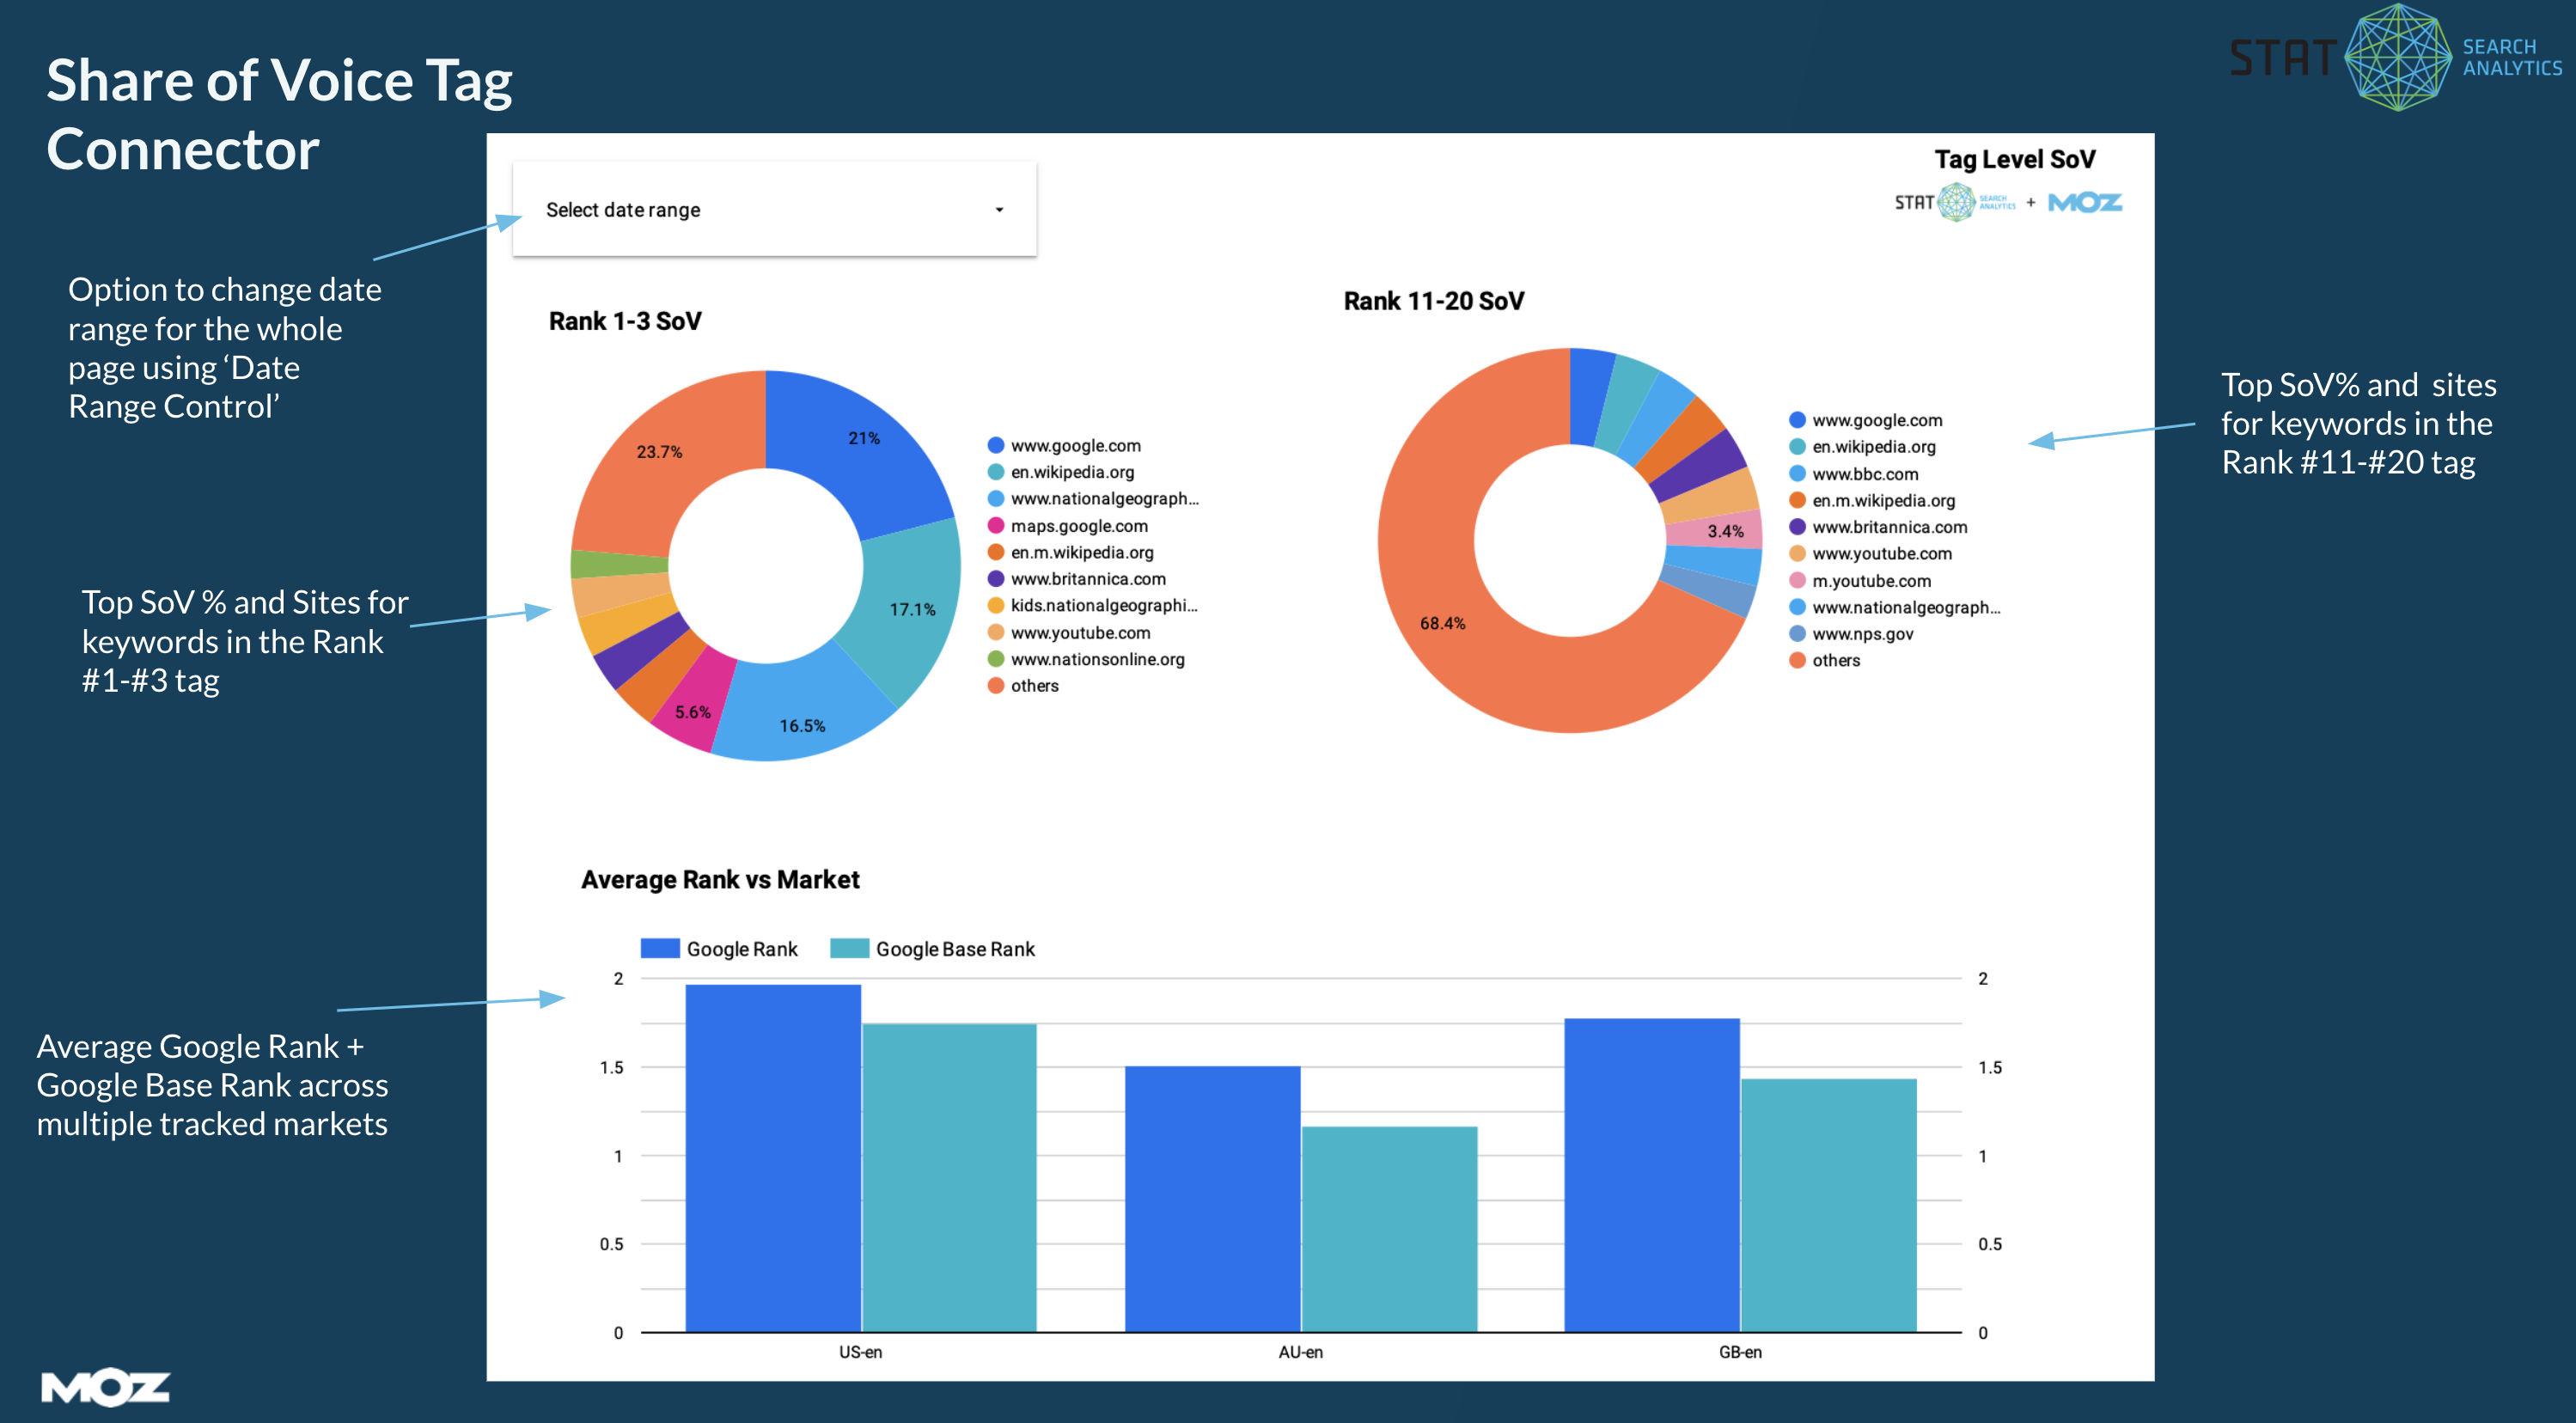Click the en.wikipedia.org legend dot in Rank 11-20 chart

tap(1797, 447)
